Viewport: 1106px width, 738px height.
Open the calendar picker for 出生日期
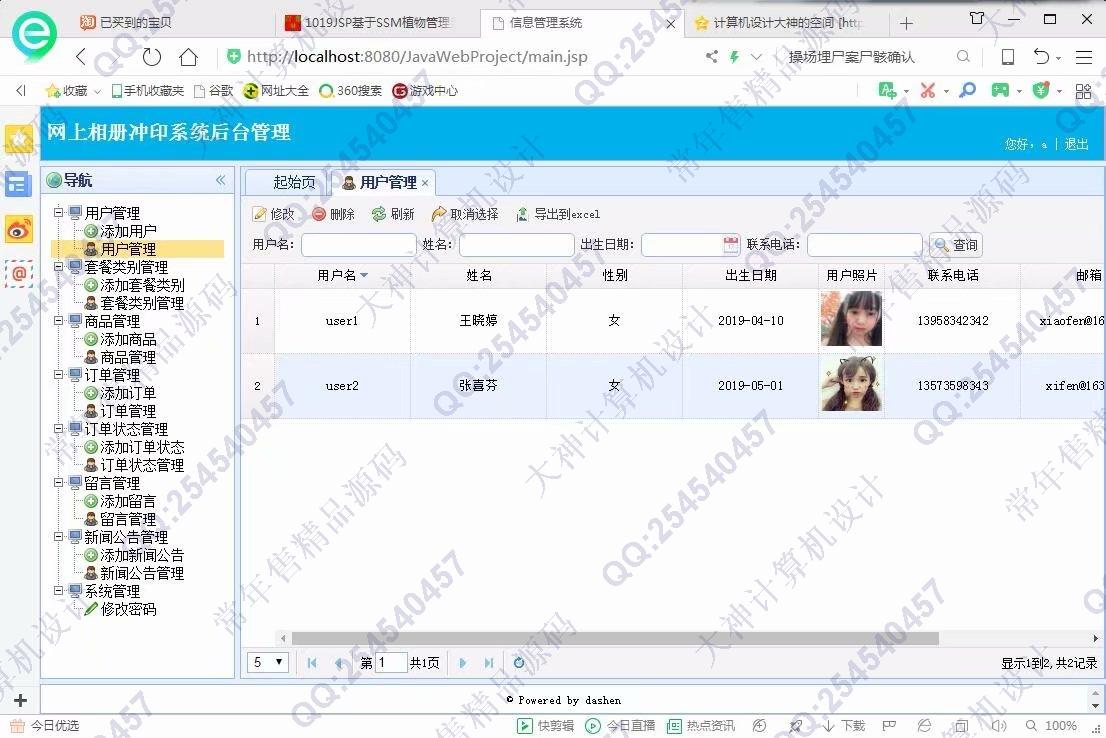click(x=731, y=244)
